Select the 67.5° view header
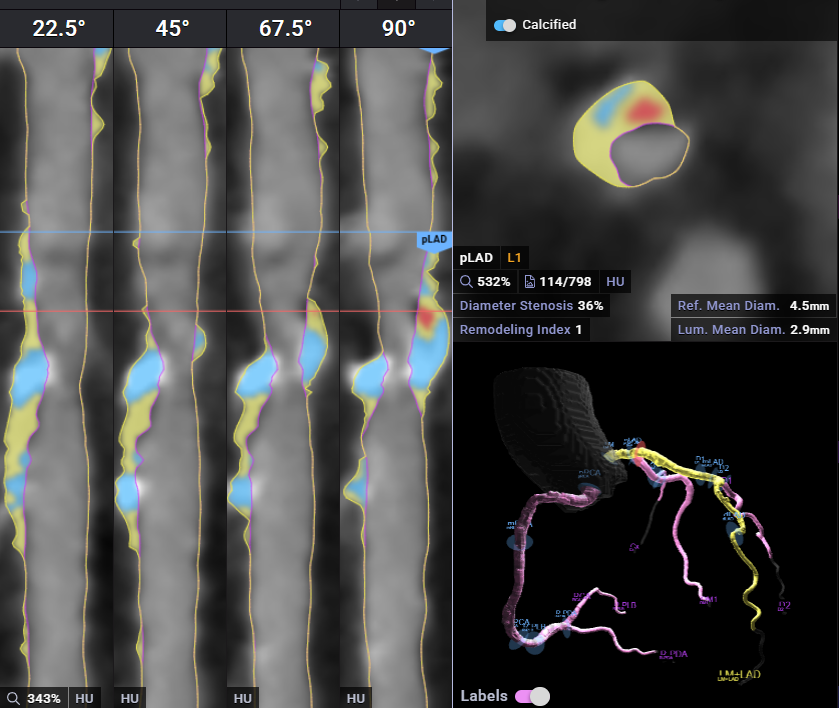The width and height of the screenshot is (839, 708). click(284, 28)
